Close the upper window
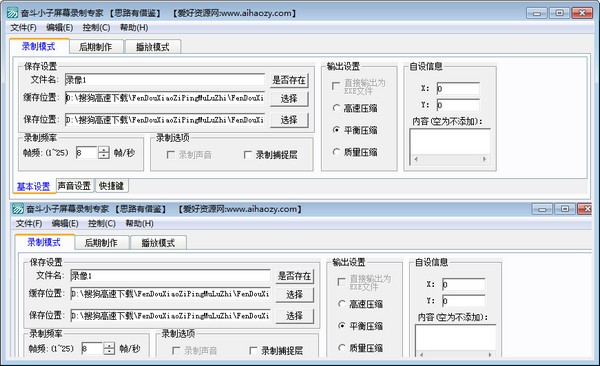Viewport: 600px width, 366px height. [582, 13]
